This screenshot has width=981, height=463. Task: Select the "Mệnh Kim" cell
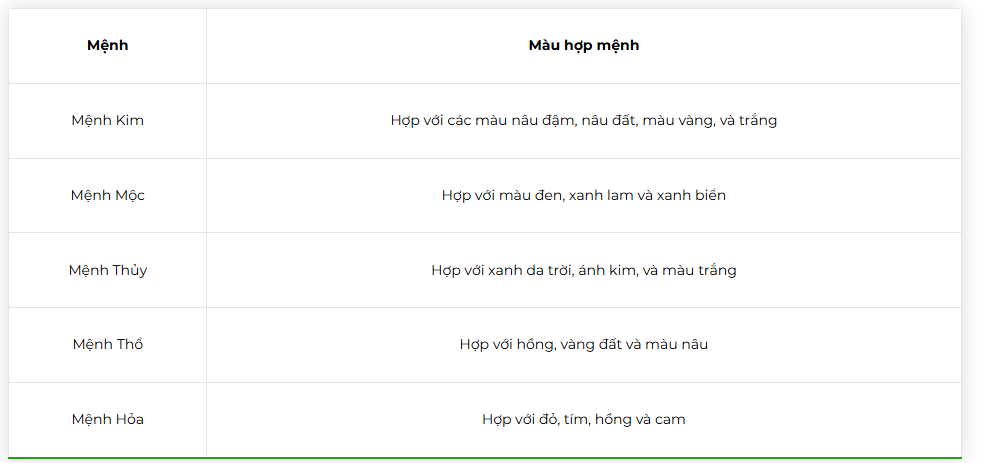108,121
